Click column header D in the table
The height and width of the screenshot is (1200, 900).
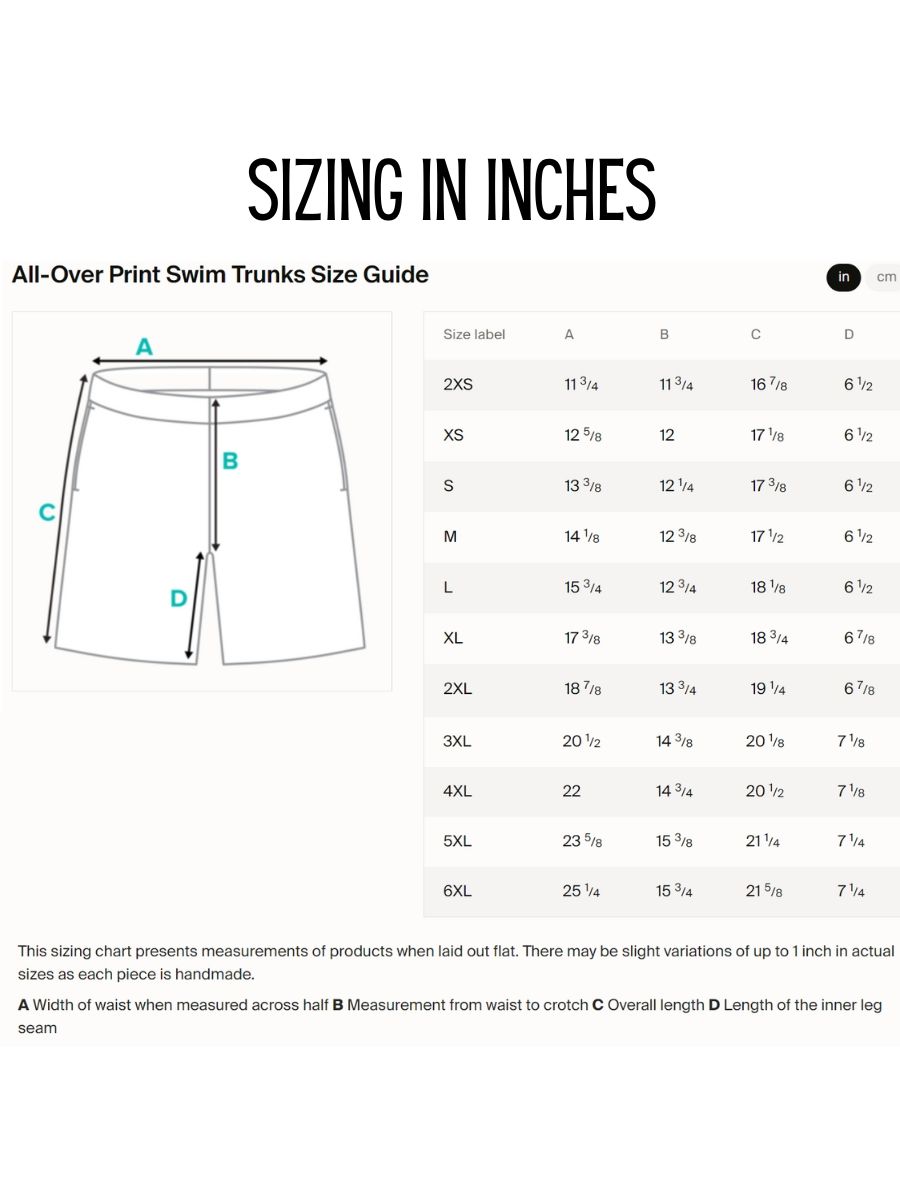(849, 334)
